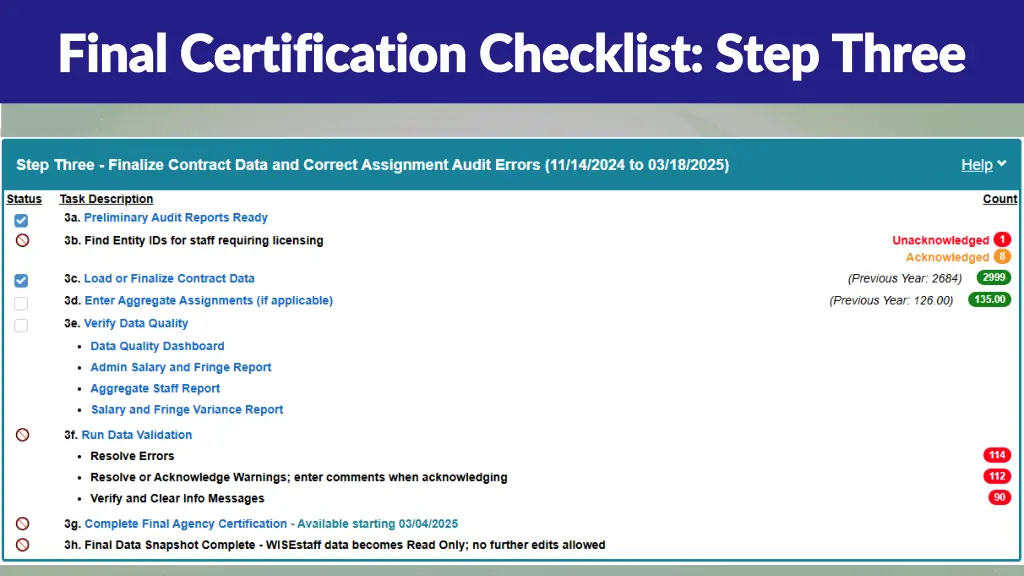1024x576 pixels.
Task: Click the Task Description column header
Action: [x=106, y=199]
